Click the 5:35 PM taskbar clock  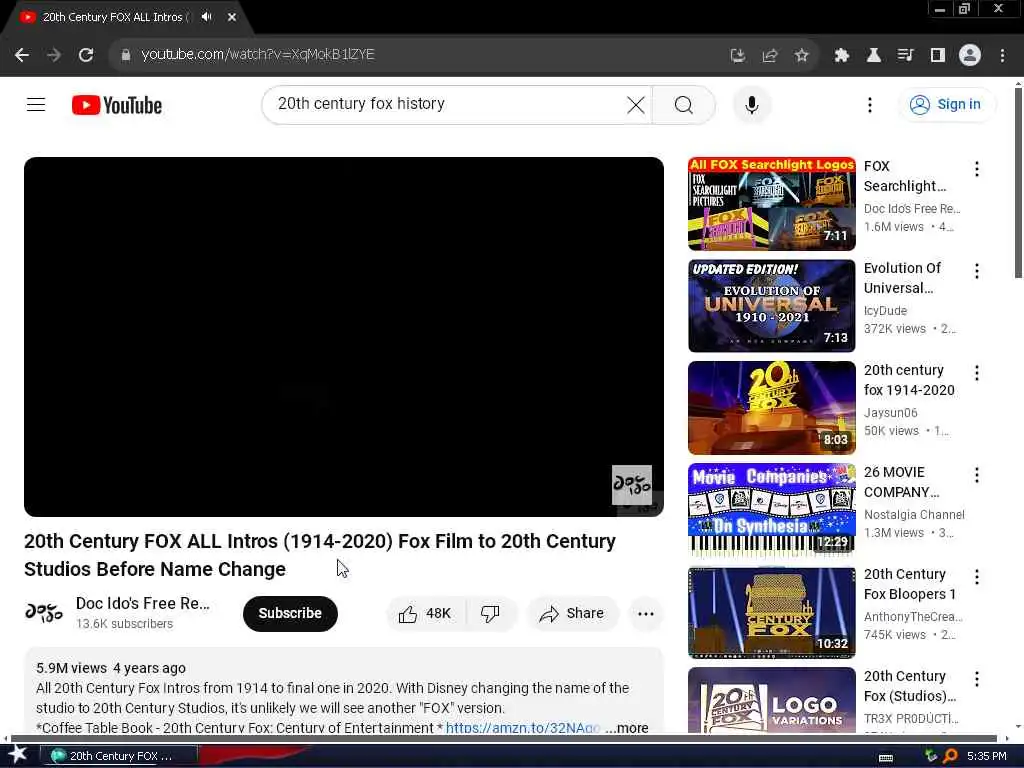coord(987,756)
